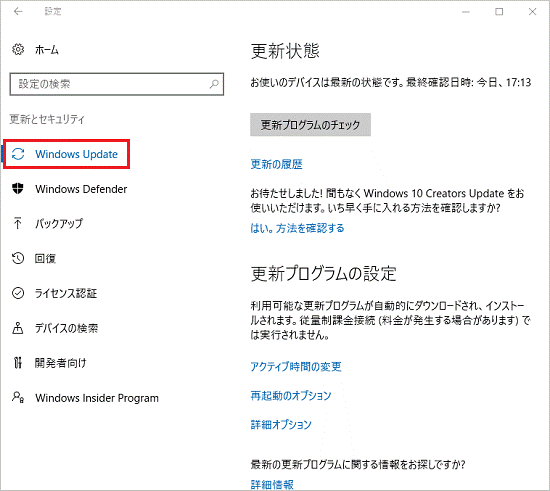The width and height of the screenshot is (550, 491).
Task: Click 詳細情報 link at bottom
Action: (272, 484)
